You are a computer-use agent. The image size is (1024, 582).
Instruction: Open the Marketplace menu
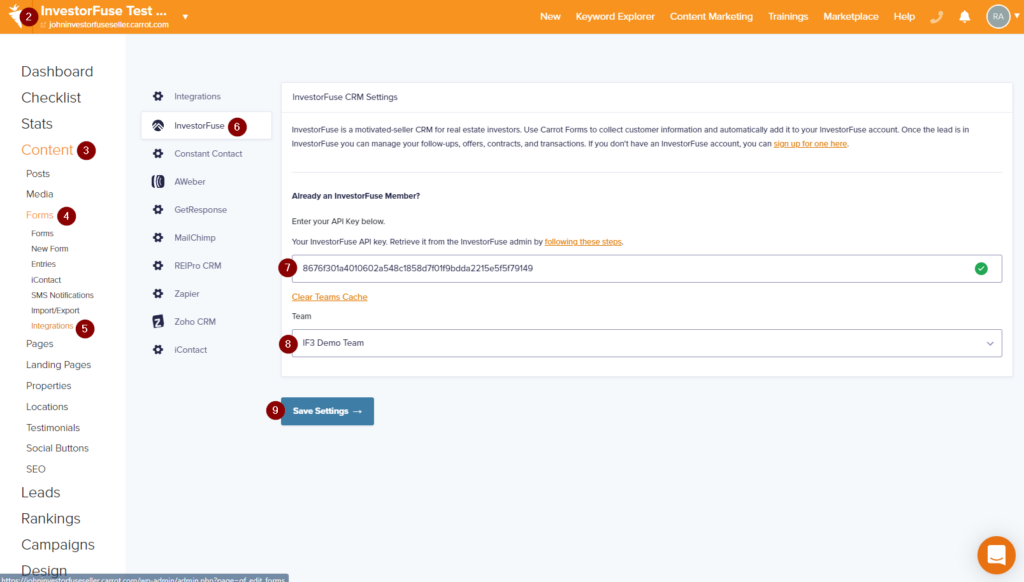pyautogui.click(x=850, y=16)
